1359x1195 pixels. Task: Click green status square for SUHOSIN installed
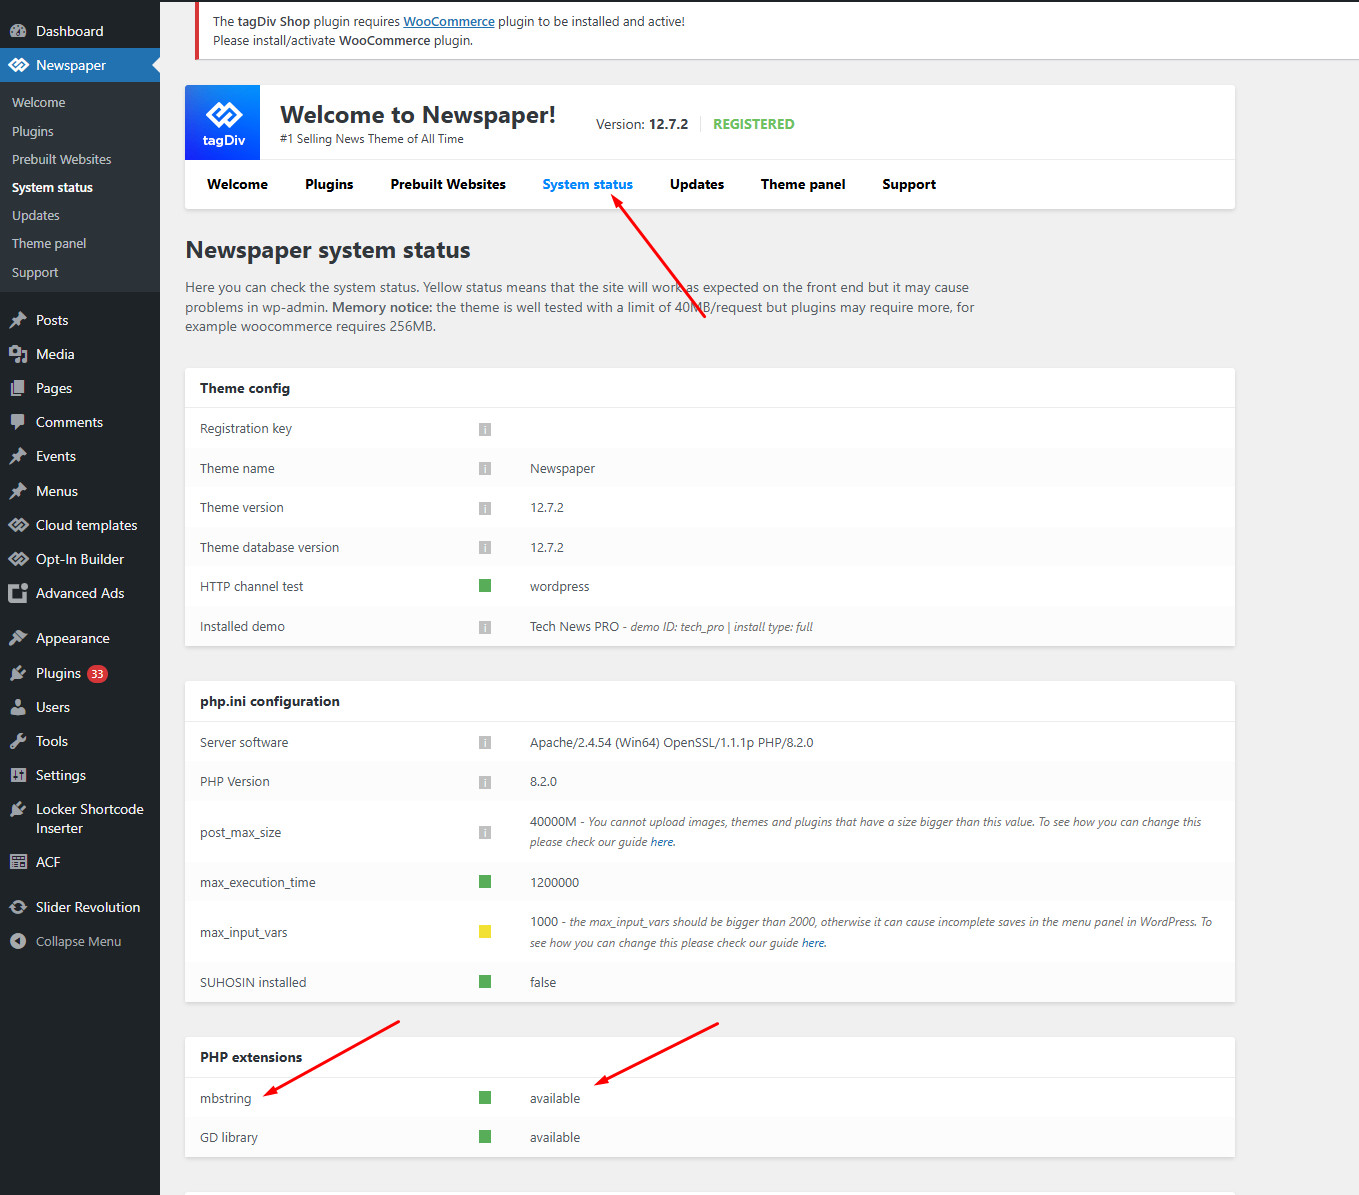pos(485,982)
